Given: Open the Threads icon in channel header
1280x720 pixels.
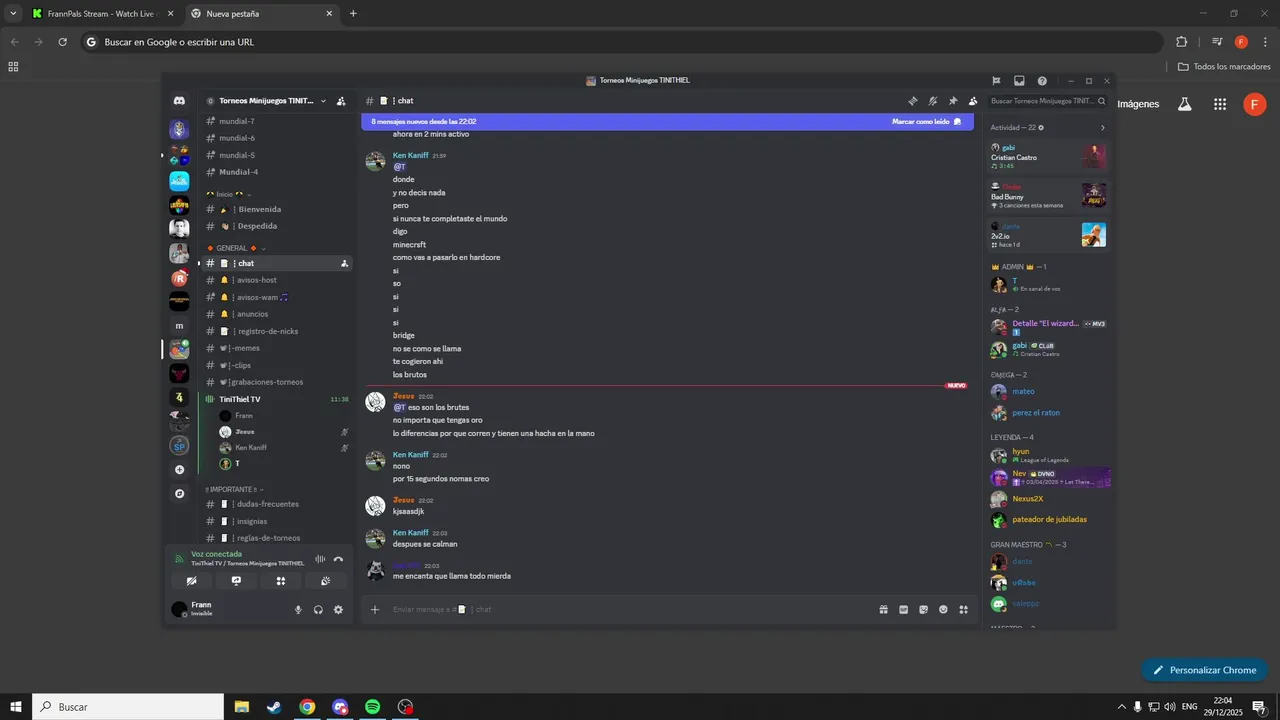Looking at the screenshot, I should tap(912, 101).
